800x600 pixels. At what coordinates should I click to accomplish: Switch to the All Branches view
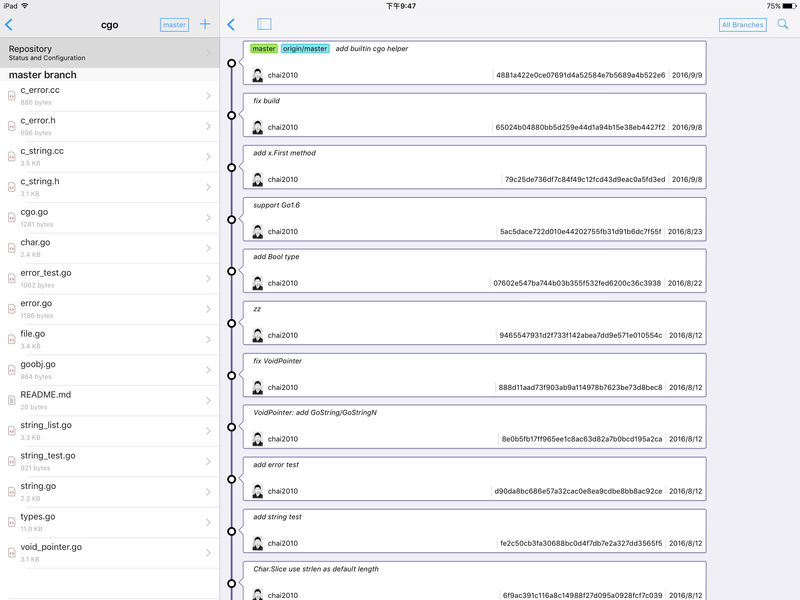coord(742,25)
